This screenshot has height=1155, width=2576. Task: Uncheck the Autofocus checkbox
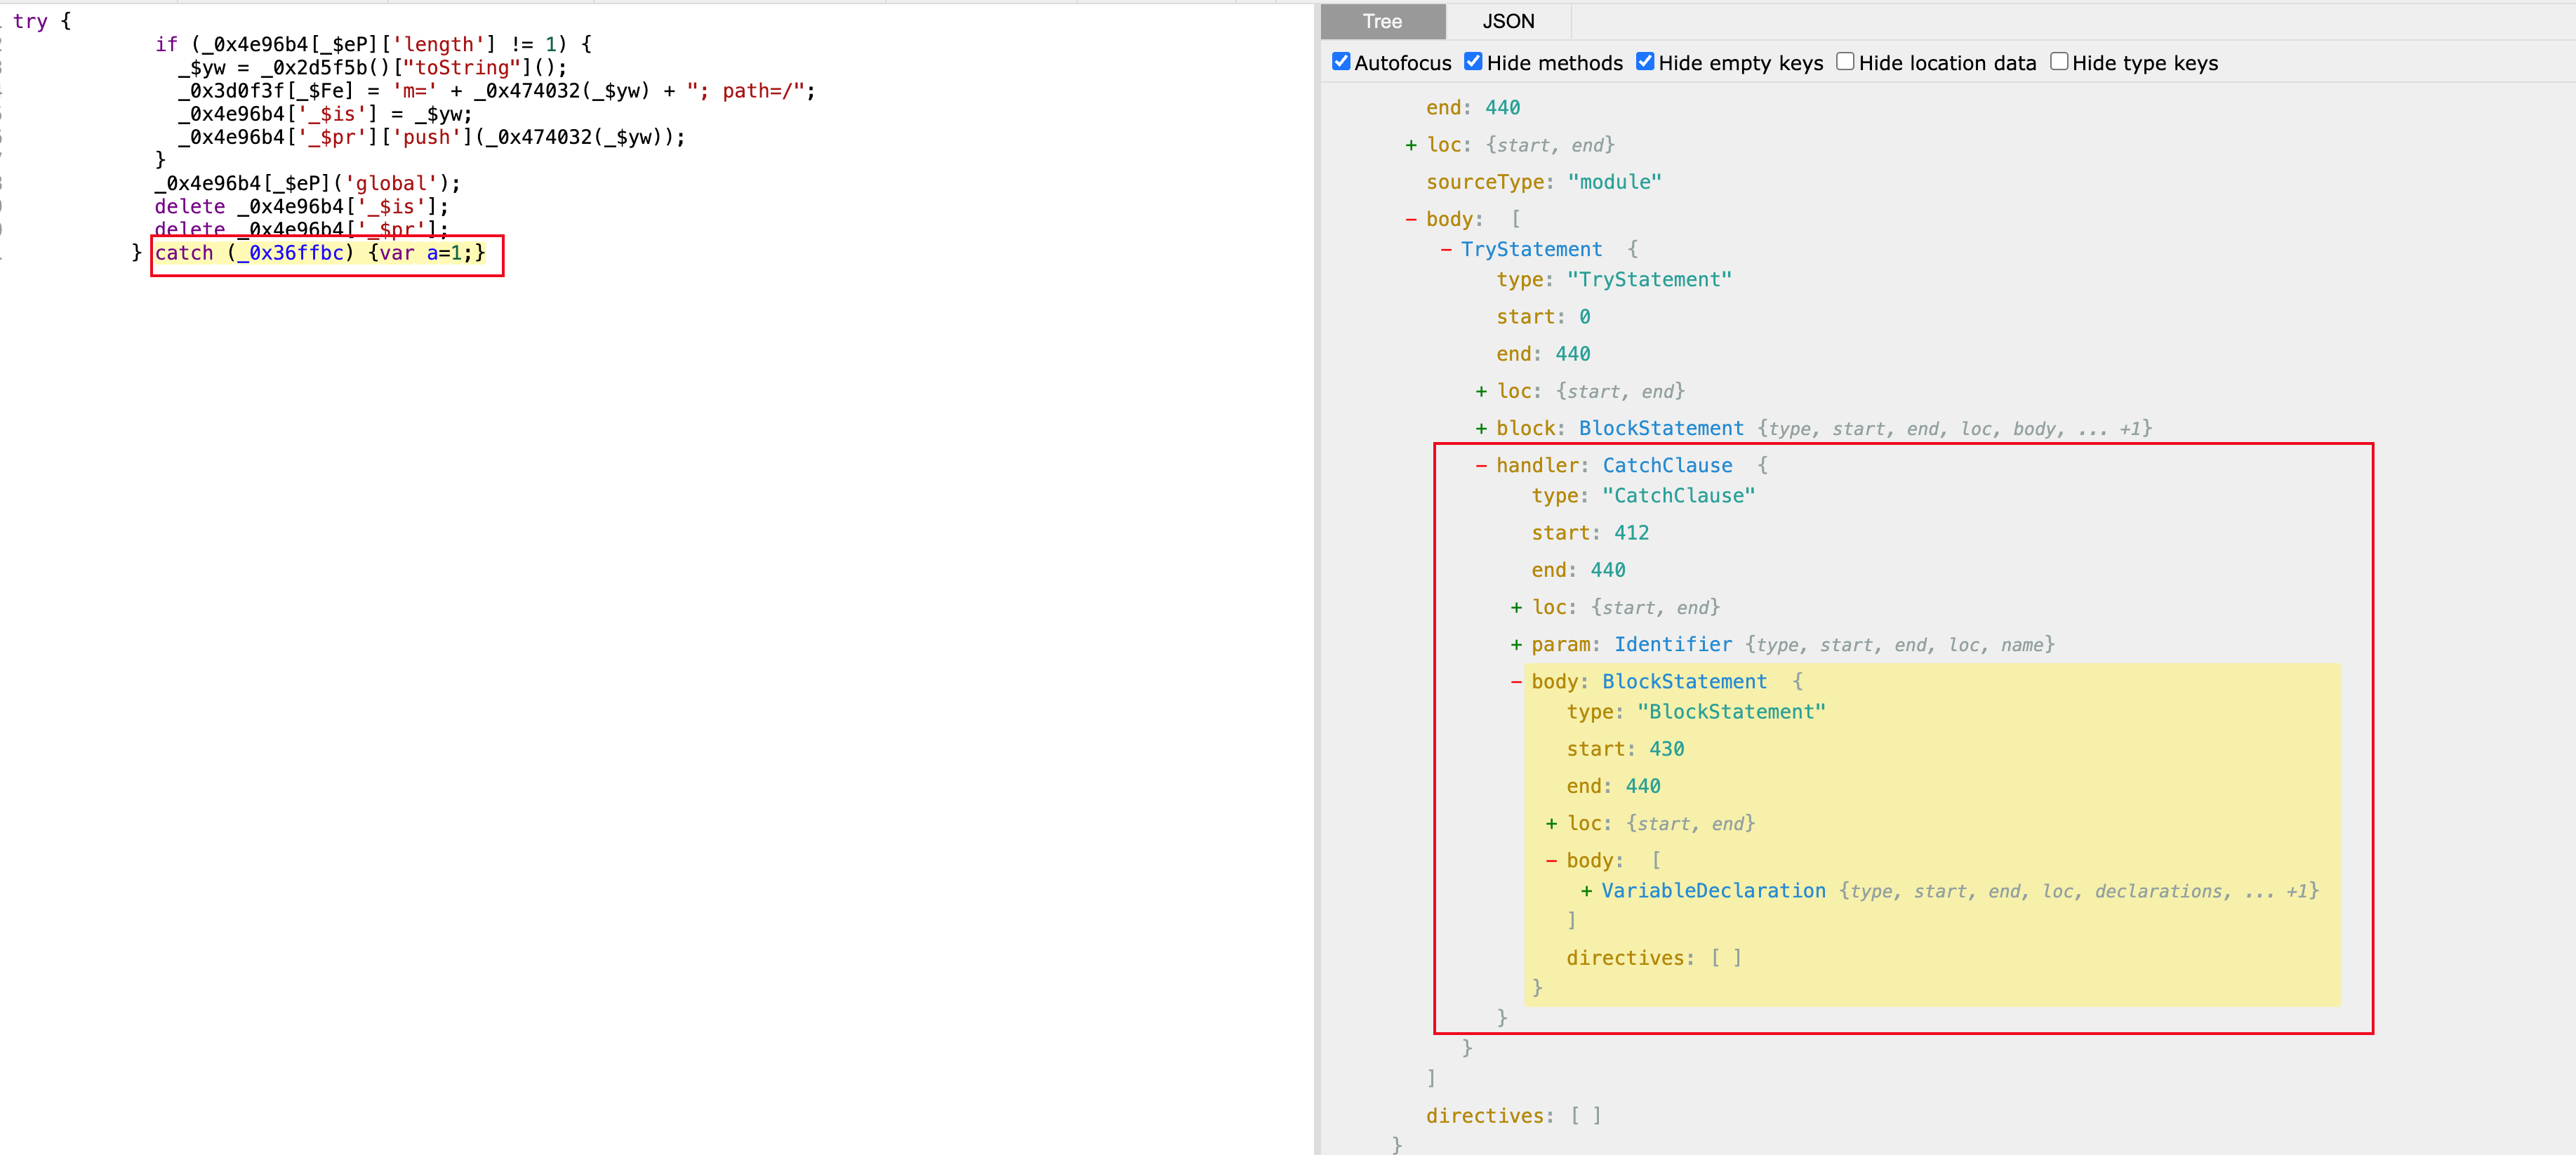[1341, 62]
